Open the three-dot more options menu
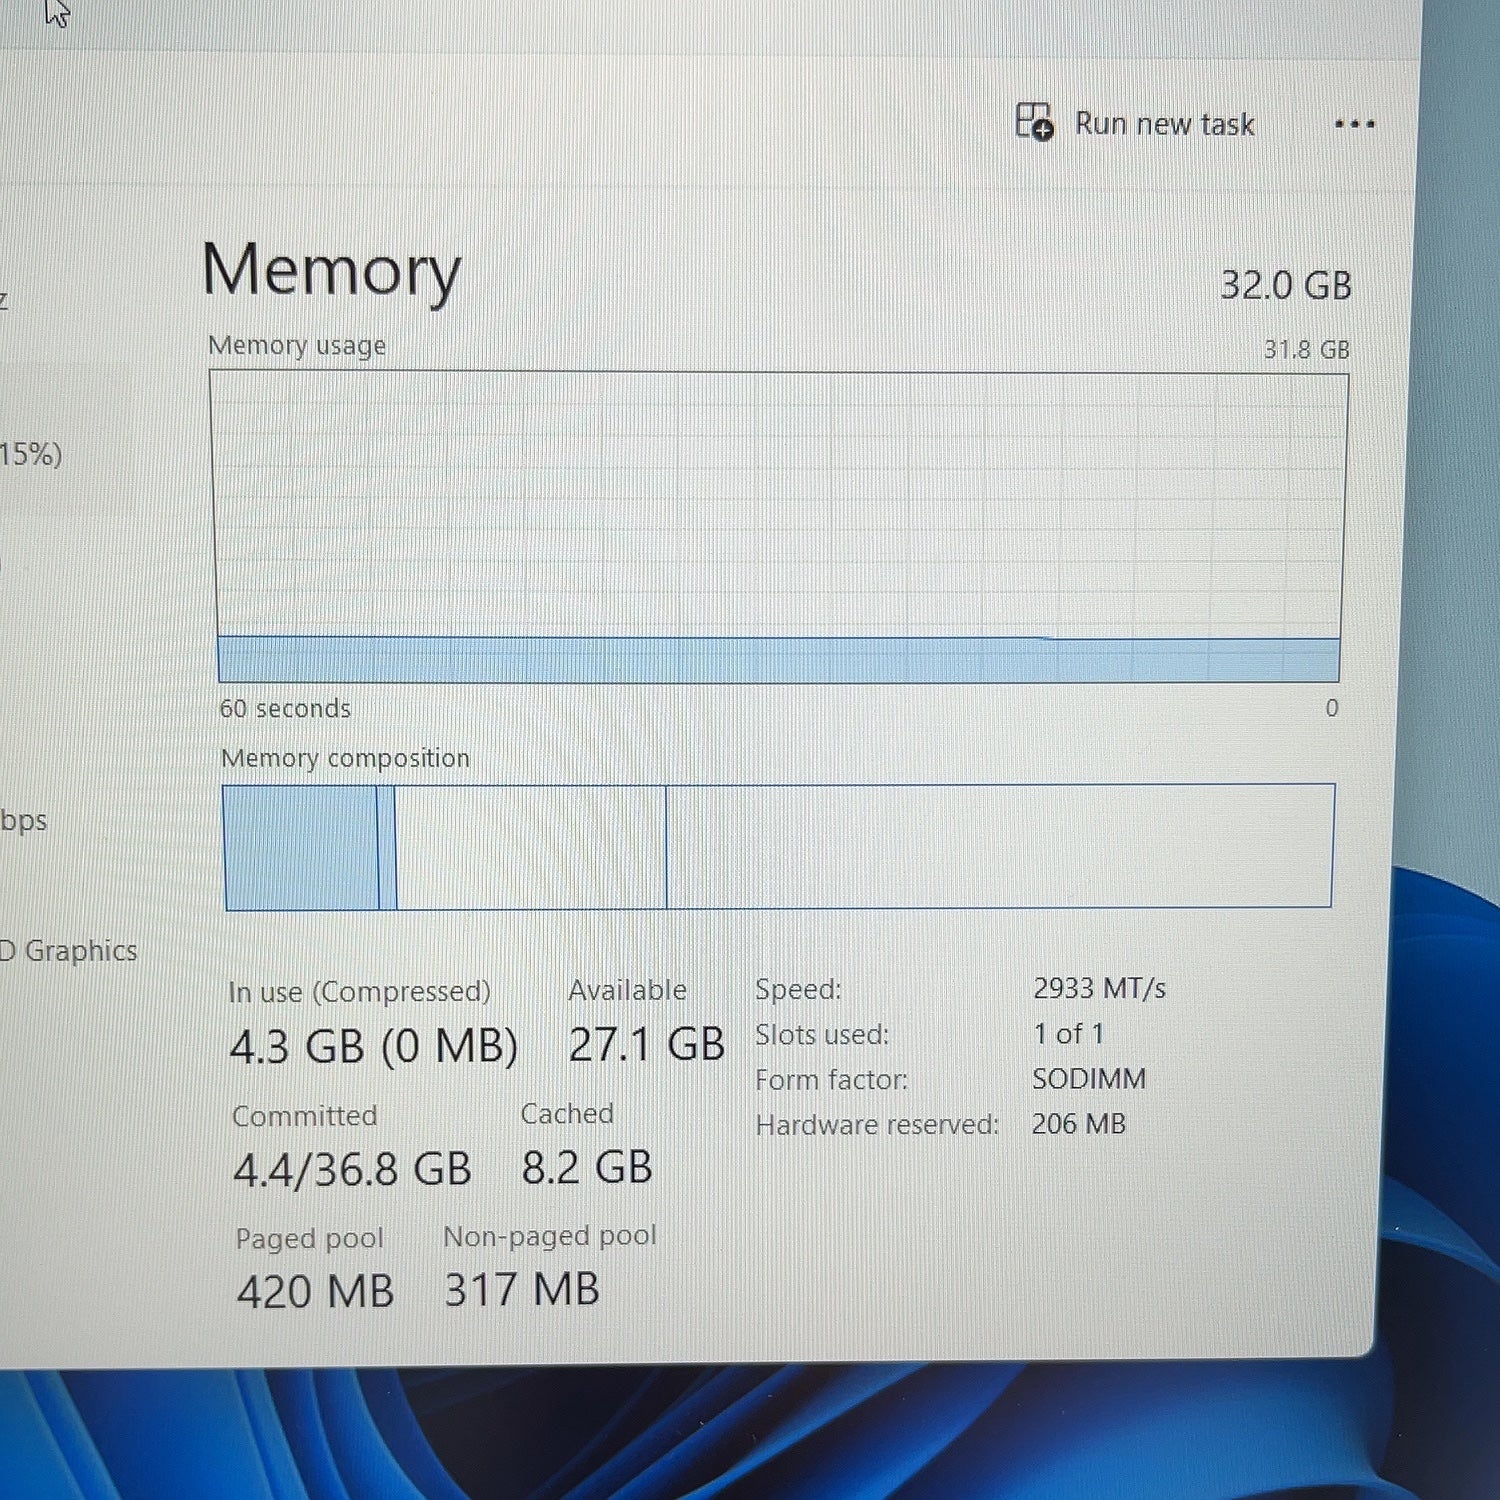1500x1500 pixels. [x=1354, y=125]
